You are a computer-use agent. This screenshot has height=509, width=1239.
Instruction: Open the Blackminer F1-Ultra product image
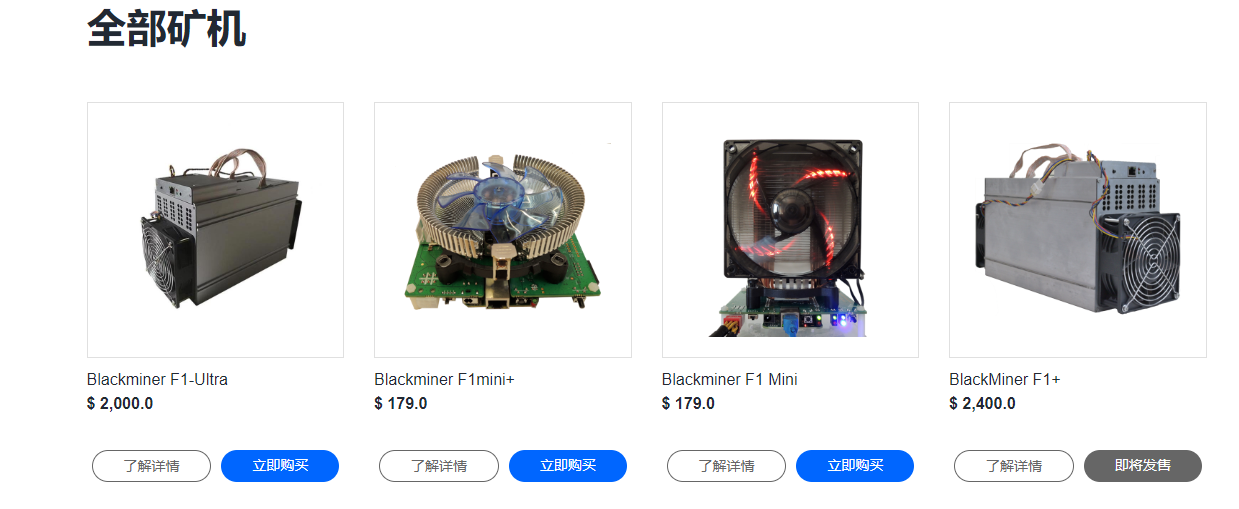[215, 230]
